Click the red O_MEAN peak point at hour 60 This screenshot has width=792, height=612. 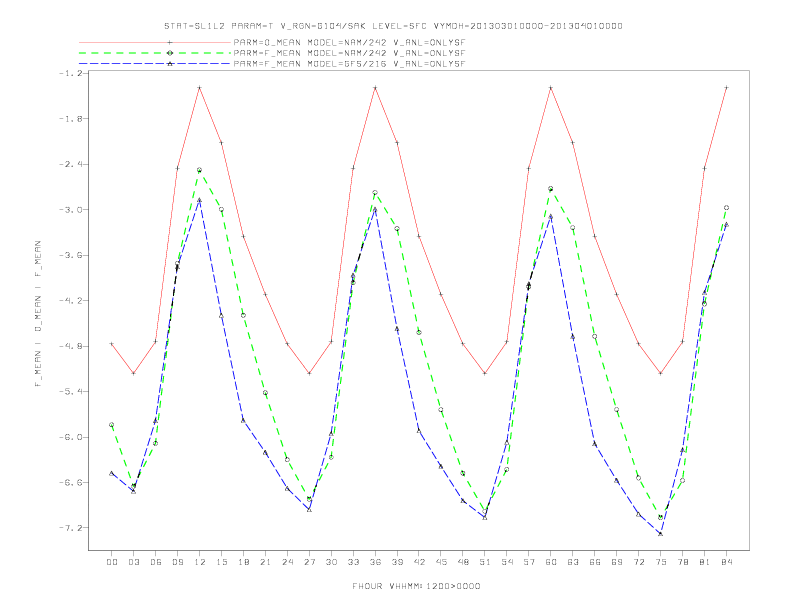(551, 88)
